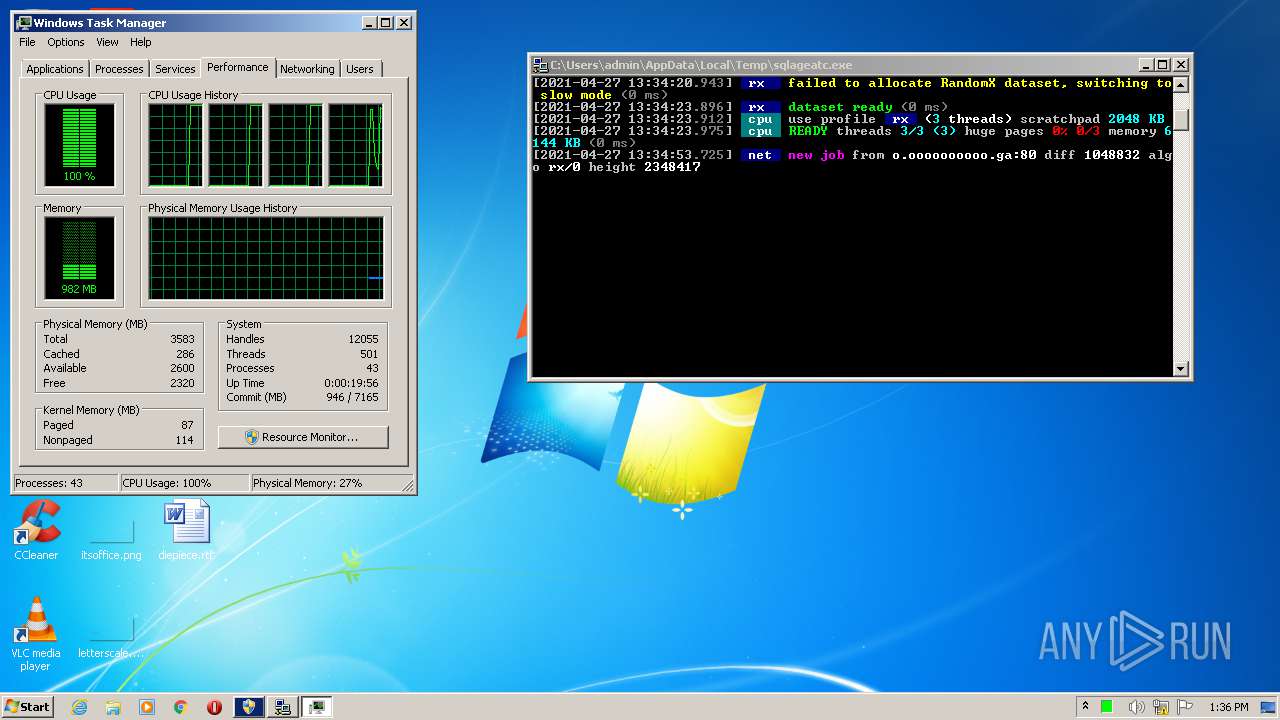Screen dimensions: 1280x720
Task: Open Windows Media Player taskbar icon
Action: (x=147, y=707)
